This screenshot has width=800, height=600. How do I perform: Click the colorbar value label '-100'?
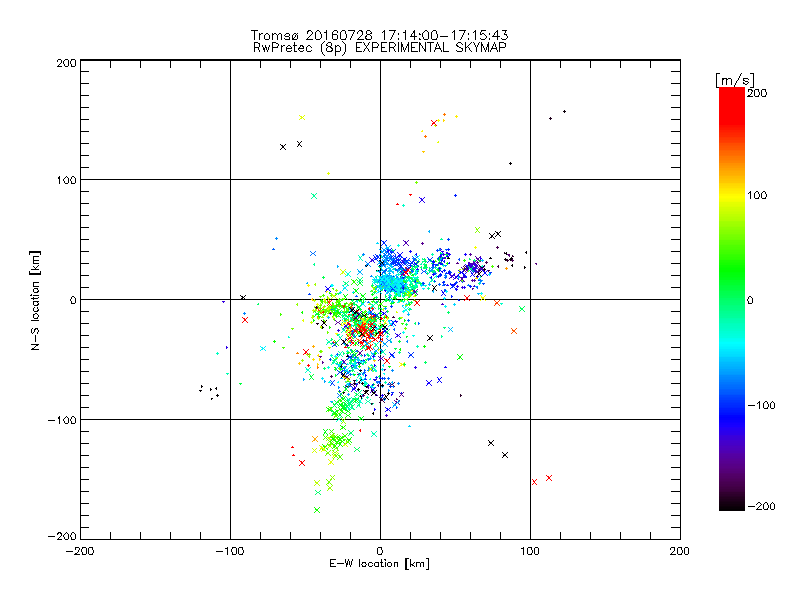[x=761, y=406]
